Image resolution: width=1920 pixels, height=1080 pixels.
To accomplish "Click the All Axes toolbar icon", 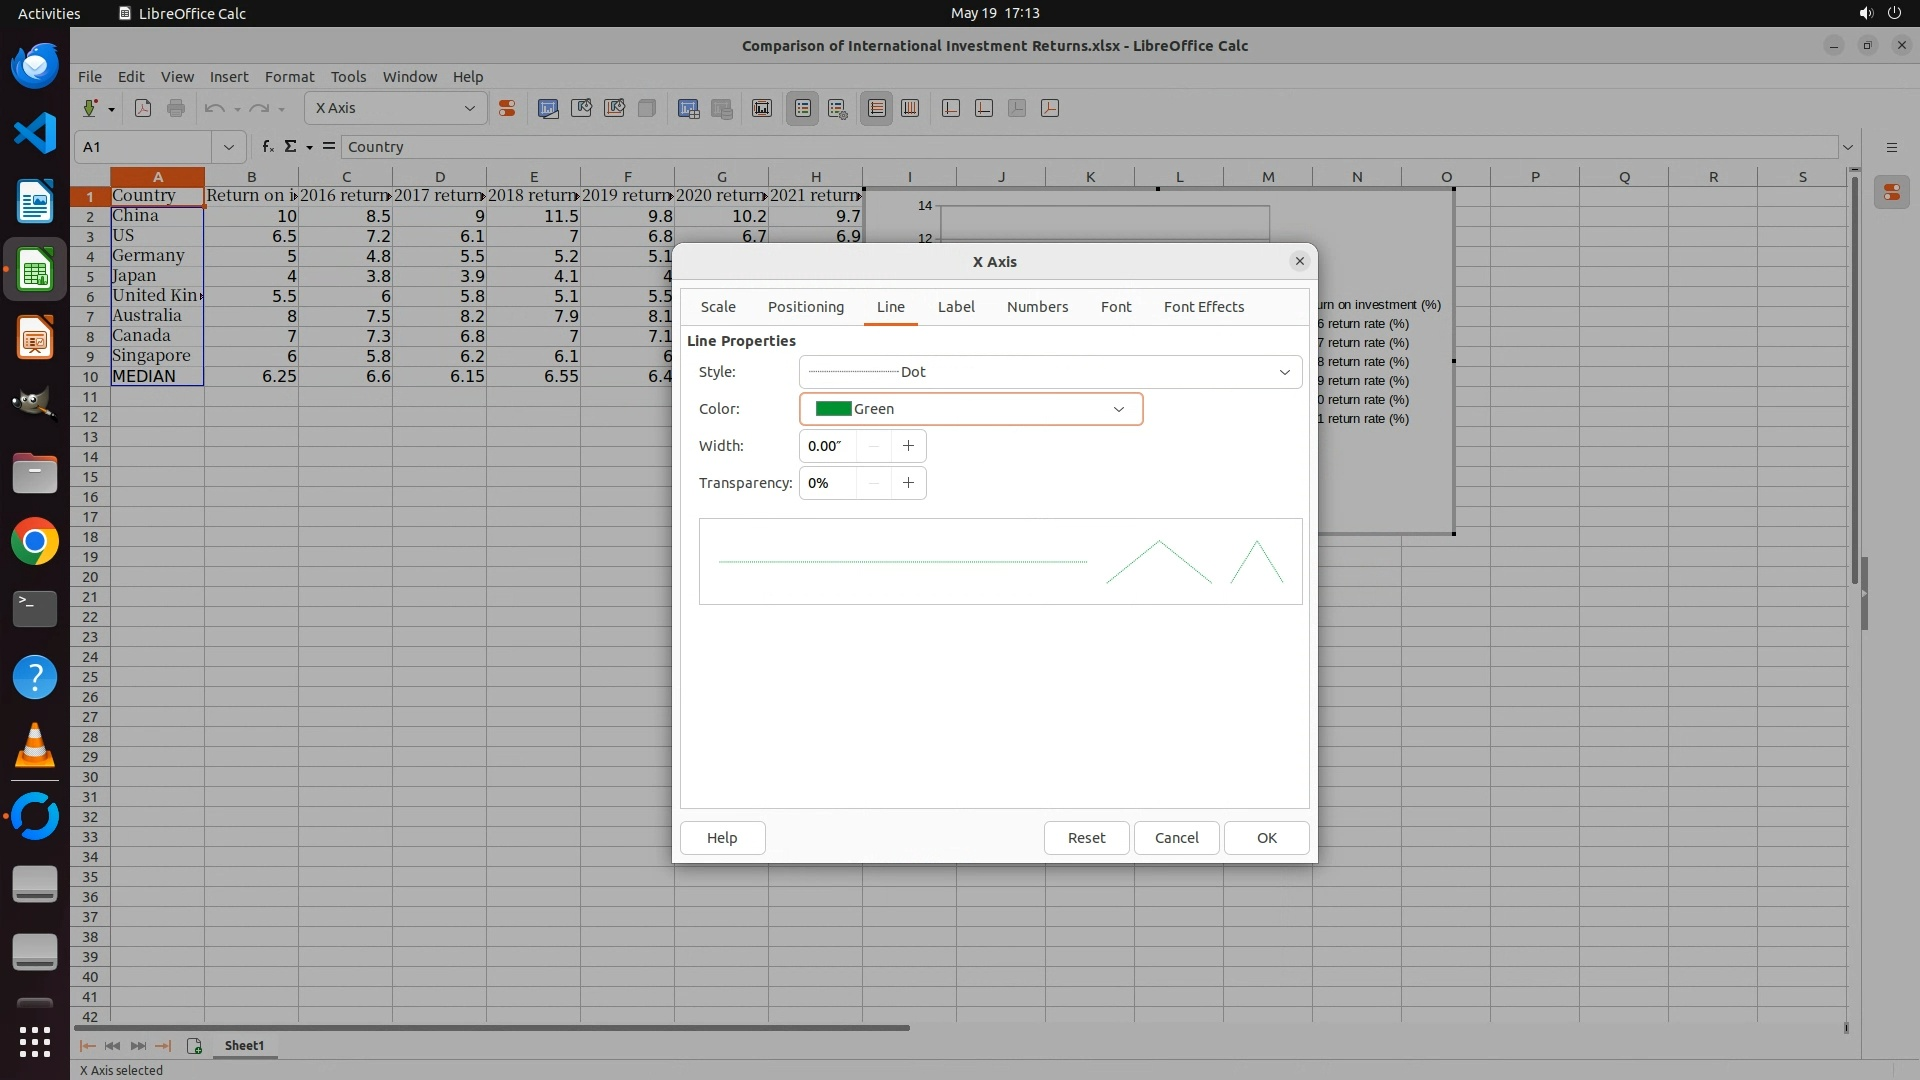I will [1050, 108].
